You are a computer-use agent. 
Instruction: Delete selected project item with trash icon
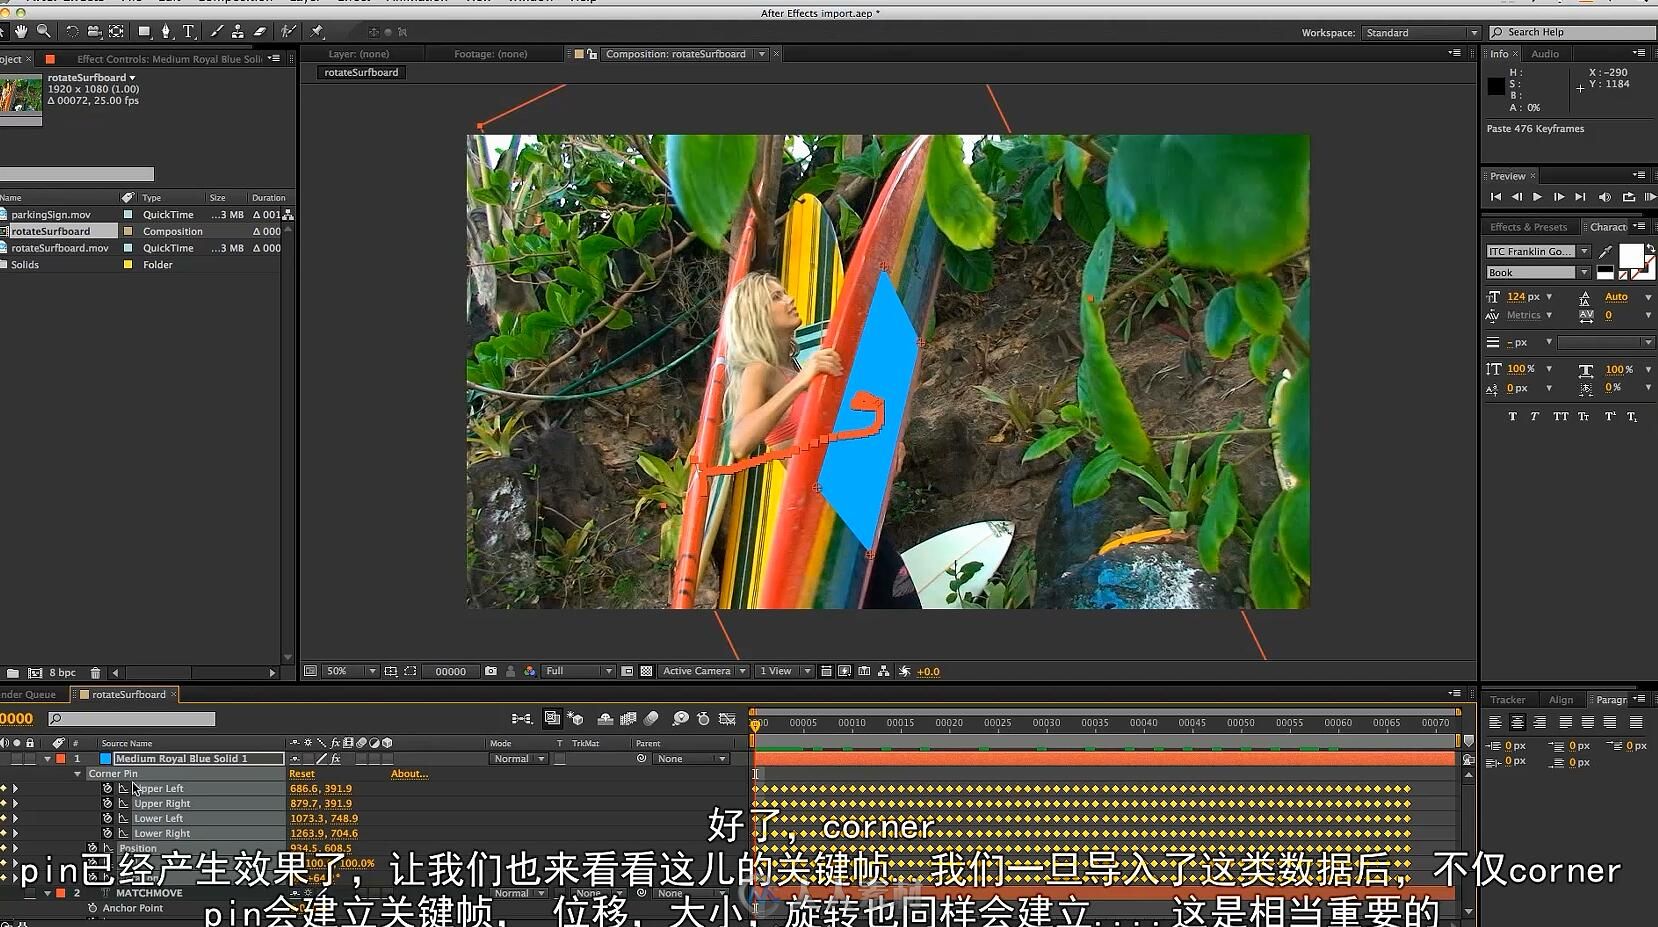(95, 673)
